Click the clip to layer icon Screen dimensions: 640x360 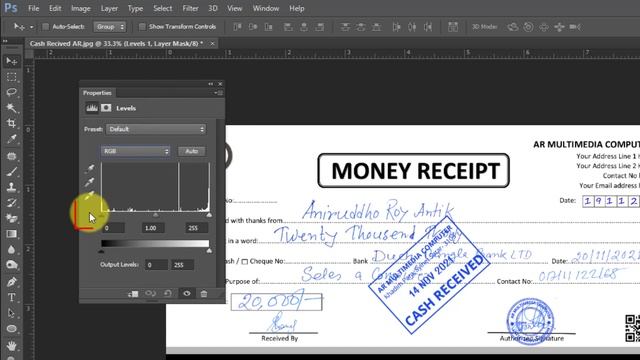click(x=133, y=293)
